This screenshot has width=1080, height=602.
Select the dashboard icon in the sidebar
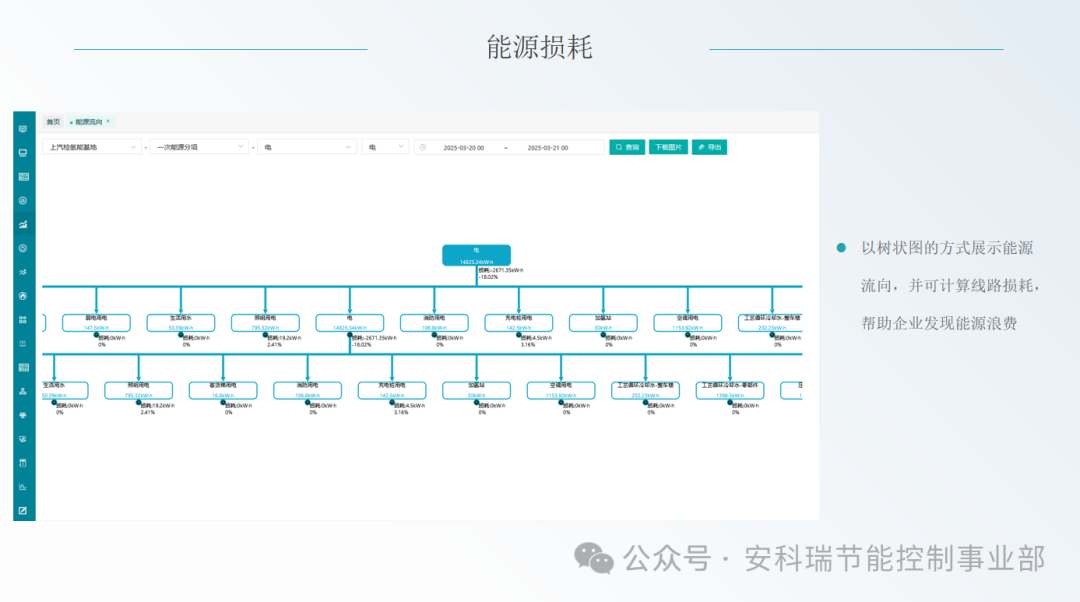coord(22,129)
